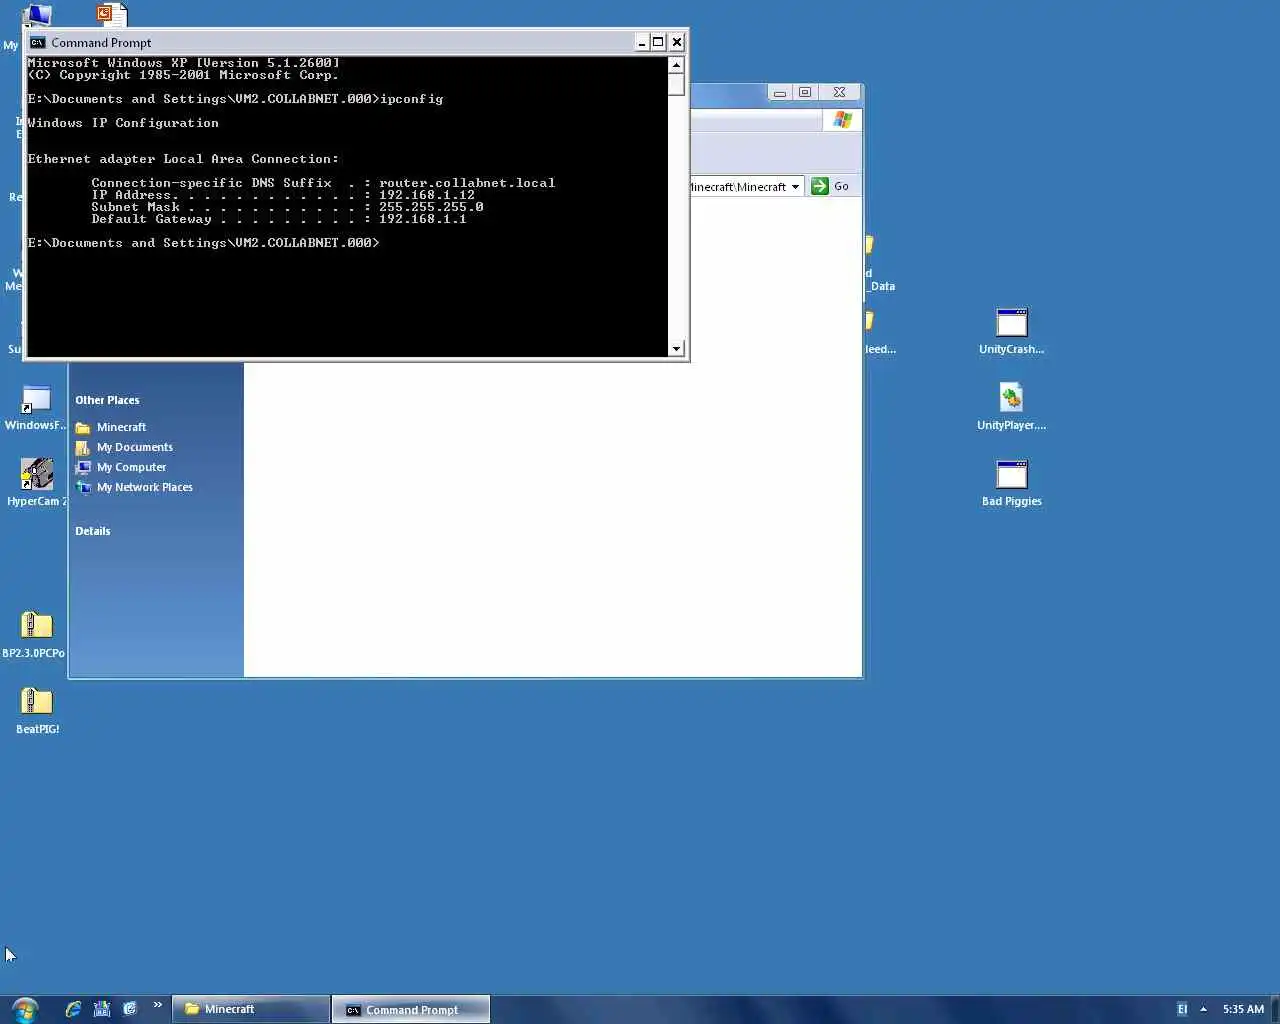Click the language indicator in system tray
This screenshot has width=1280, height=1024.
point(1182,1009)
